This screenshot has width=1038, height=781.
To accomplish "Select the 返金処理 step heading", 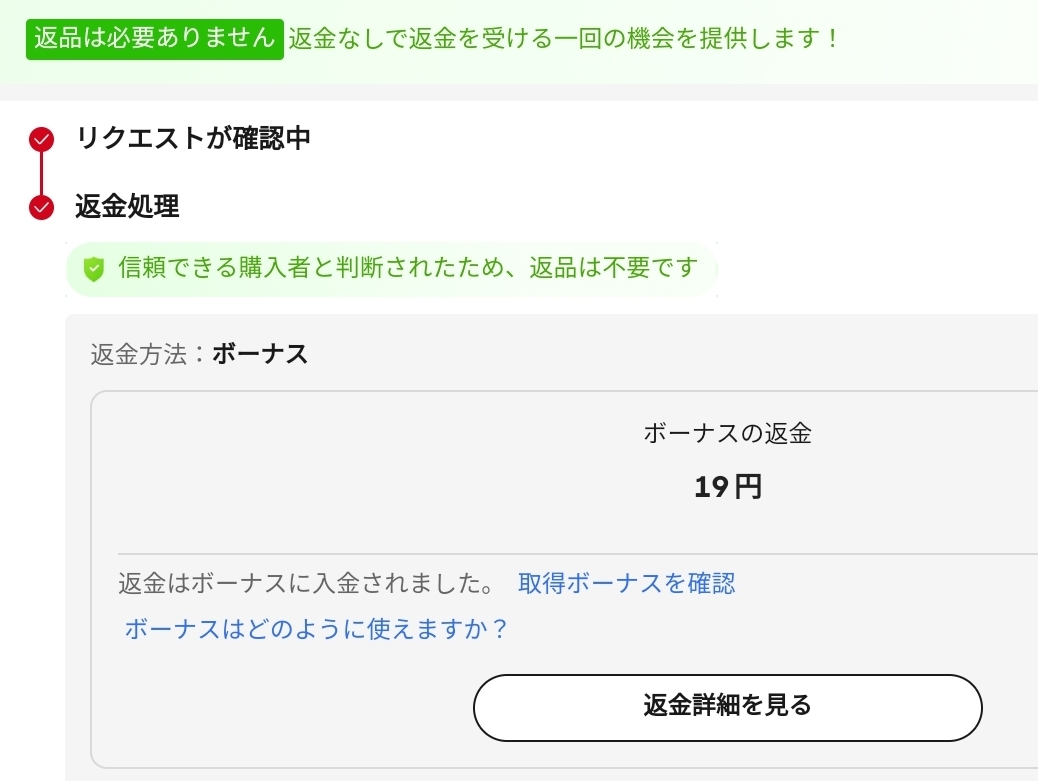I will [x=127, y=207].
